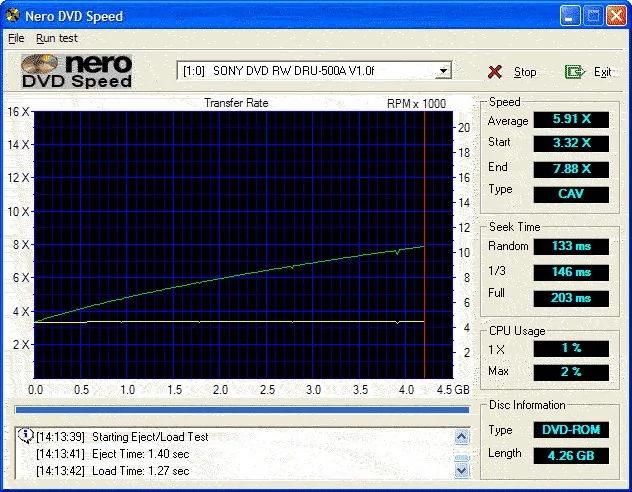Click the Full seek value 203 ms
This screenshot has height=492, width=632.
571,298
